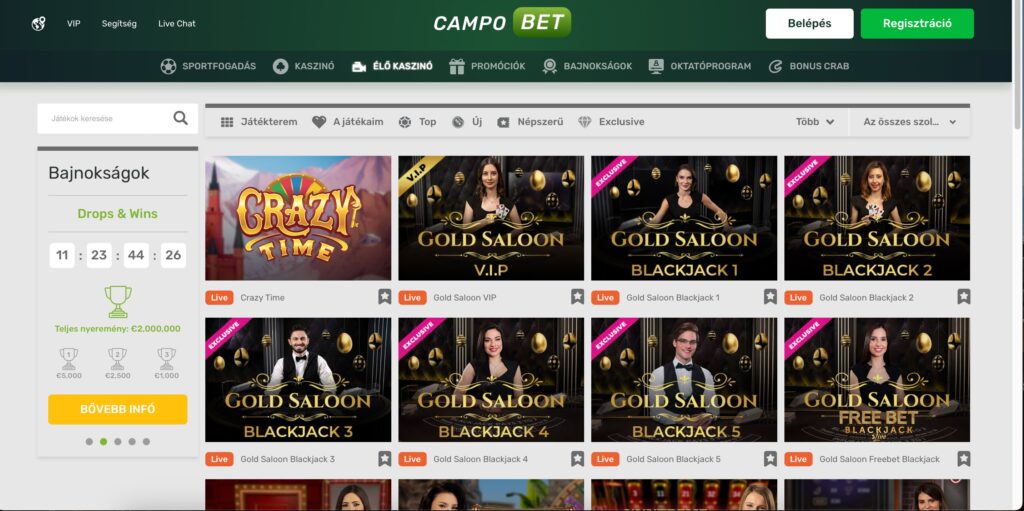Click the Regisztráció button
Image resolution: width=1024 pixels, height=511 pixels.
pos(917,24)
